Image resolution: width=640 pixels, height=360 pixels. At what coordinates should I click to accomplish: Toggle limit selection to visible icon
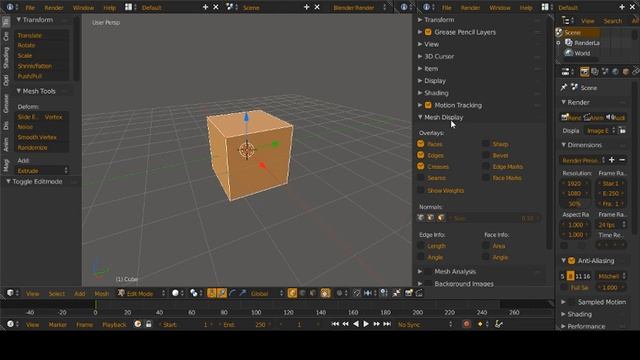point(325,293)
